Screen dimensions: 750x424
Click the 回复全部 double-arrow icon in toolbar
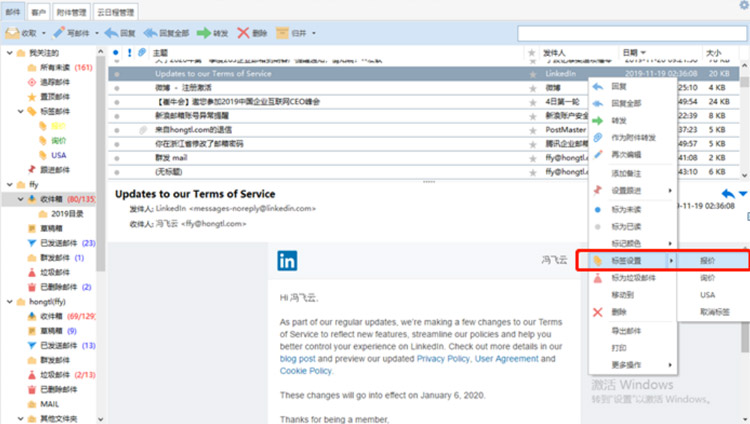pos(152,33)
